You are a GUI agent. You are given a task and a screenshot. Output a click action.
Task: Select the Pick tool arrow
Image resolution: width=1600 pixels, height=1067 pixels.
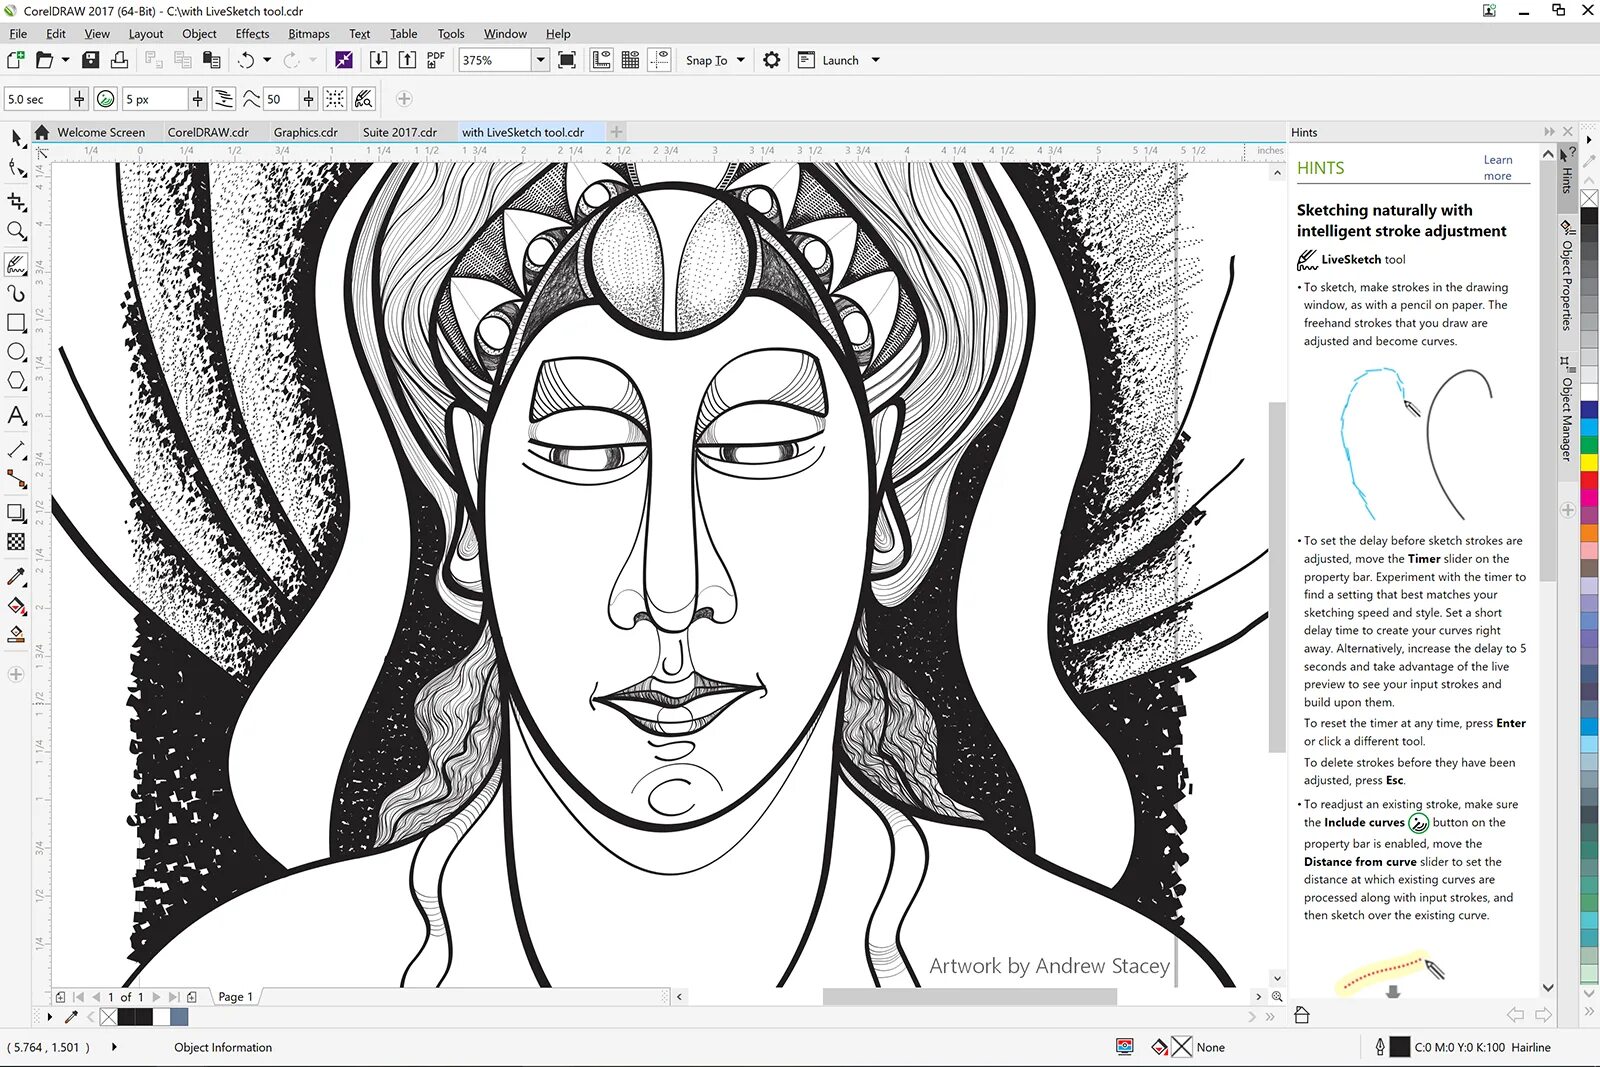16,137
